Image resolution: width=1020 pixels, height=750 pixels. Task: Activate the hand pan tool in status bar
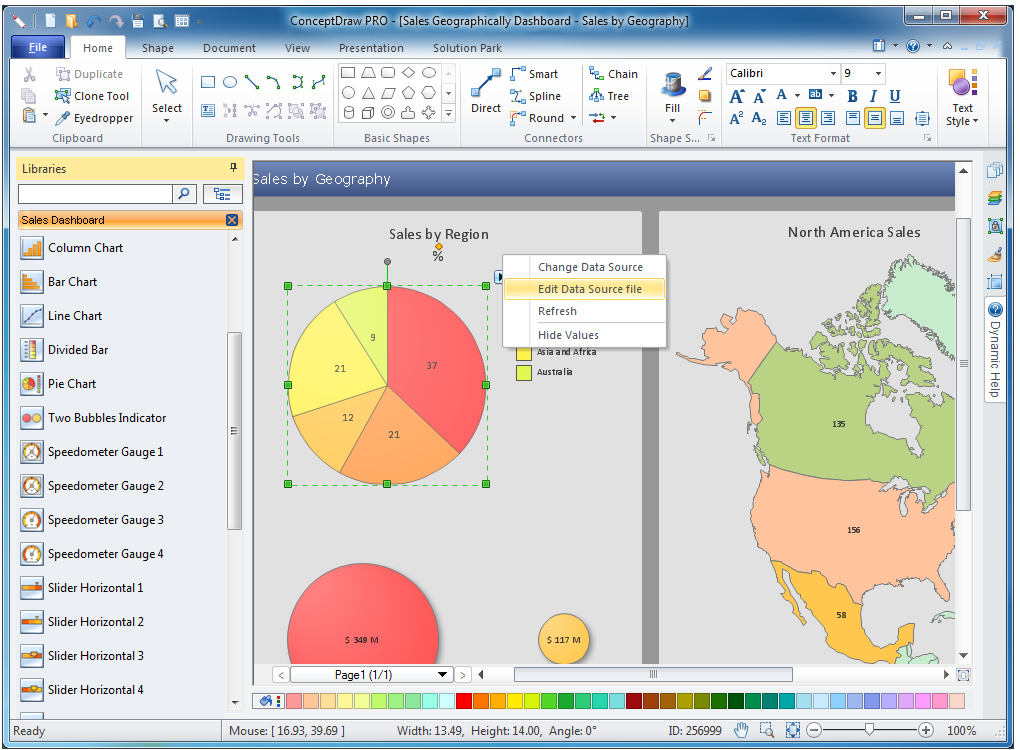741,730
